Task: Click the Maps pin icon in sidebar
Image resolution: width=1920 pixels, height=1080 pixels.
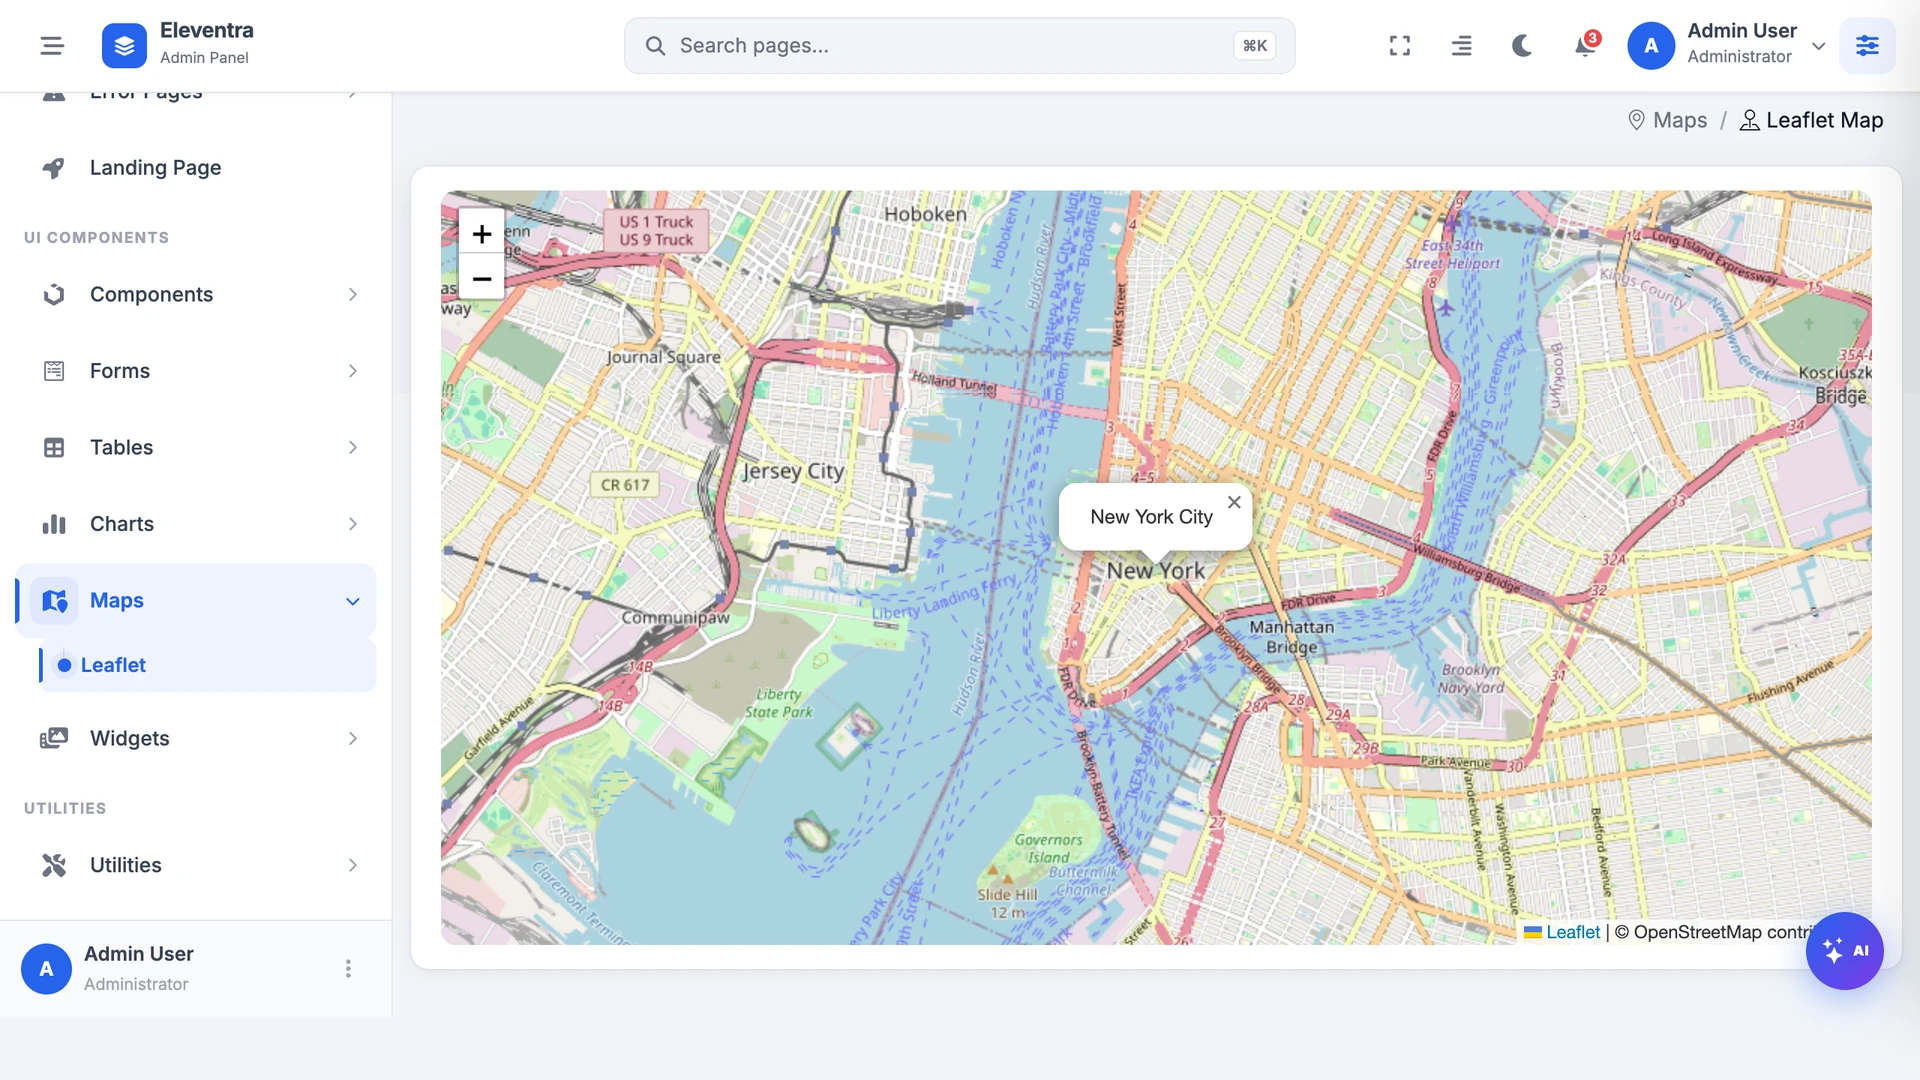Action: [x=54, y=600]
